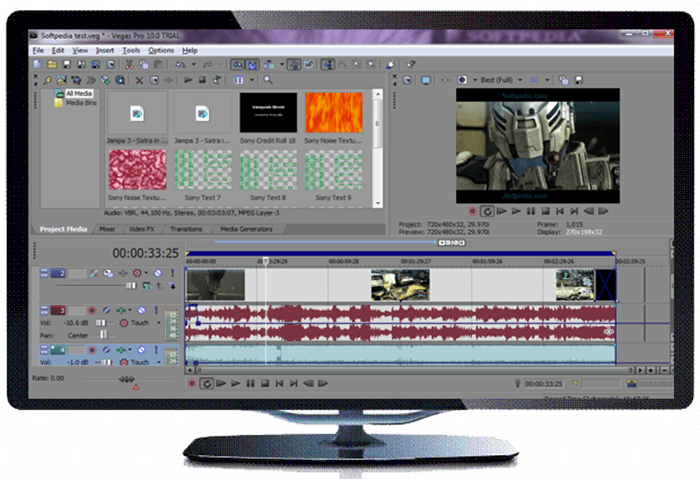Invert phase on audio track 3

pyautogui.click(x=106, y=310)
